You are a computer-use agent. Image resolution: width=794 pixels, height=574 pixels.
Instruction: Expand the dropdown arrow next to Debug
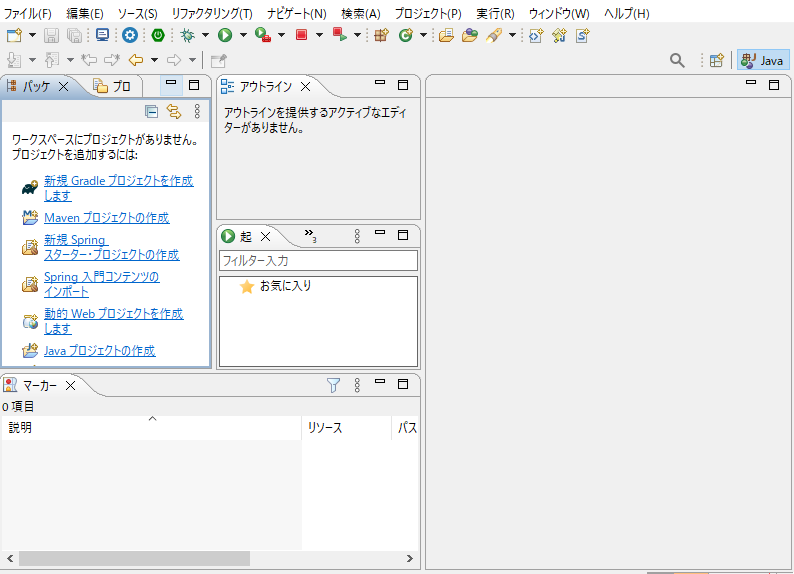pos(205,35)
